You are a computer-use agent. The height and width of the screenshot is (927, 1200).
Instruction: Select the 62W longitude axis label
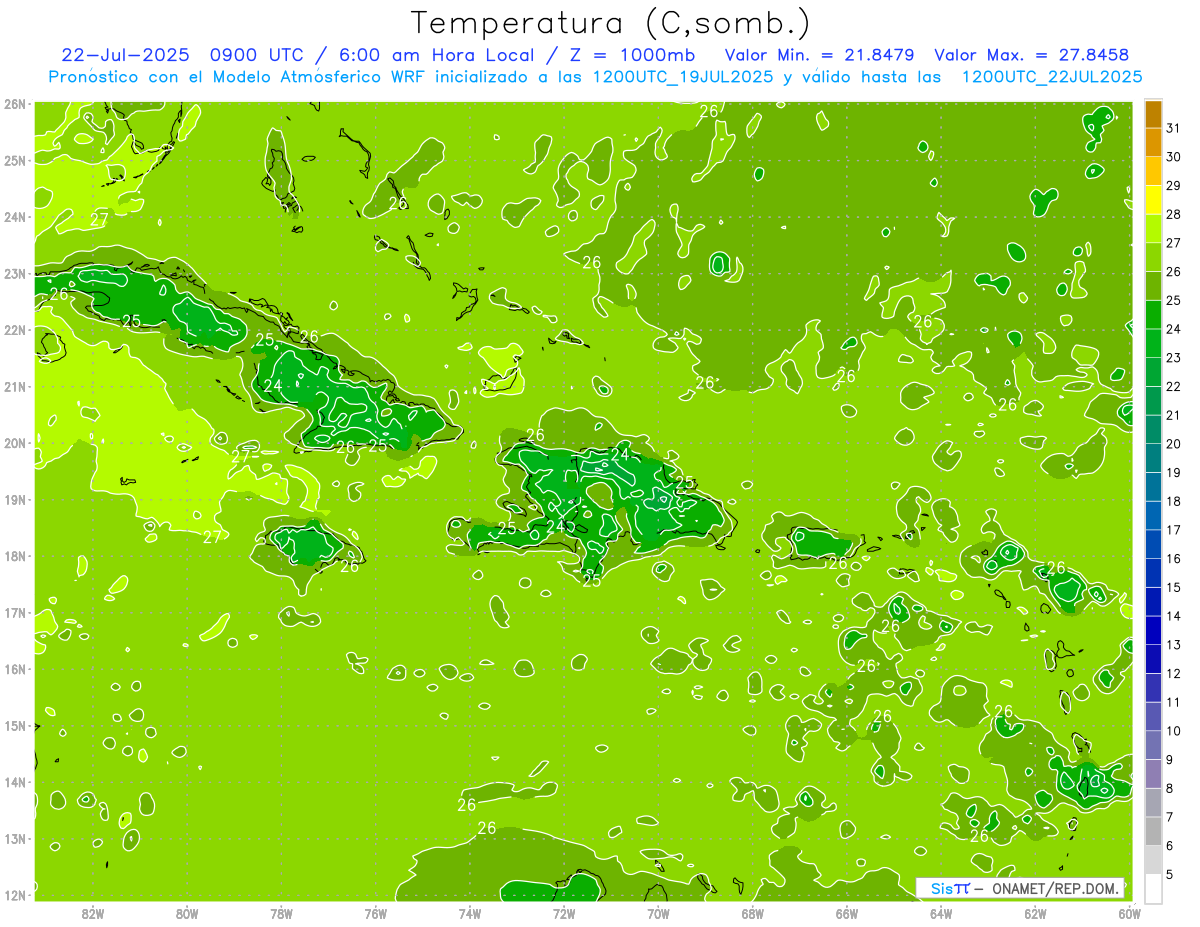pyautogui.click(x=1035, y=912)
